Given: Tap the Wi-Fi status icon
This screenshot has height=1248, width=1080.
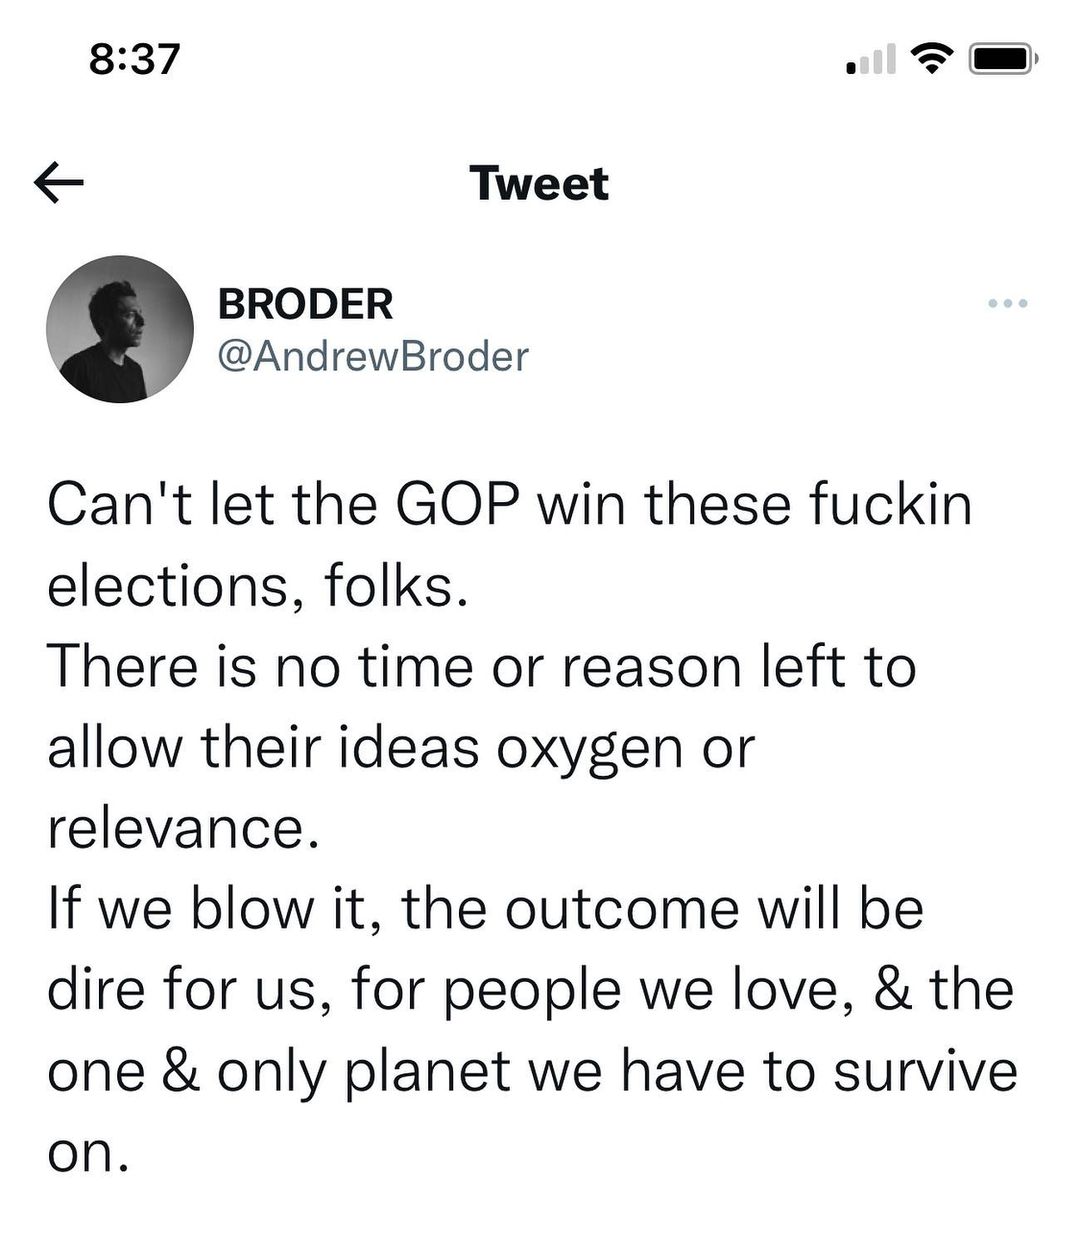Looking at the screenshot, I should 930,61.
